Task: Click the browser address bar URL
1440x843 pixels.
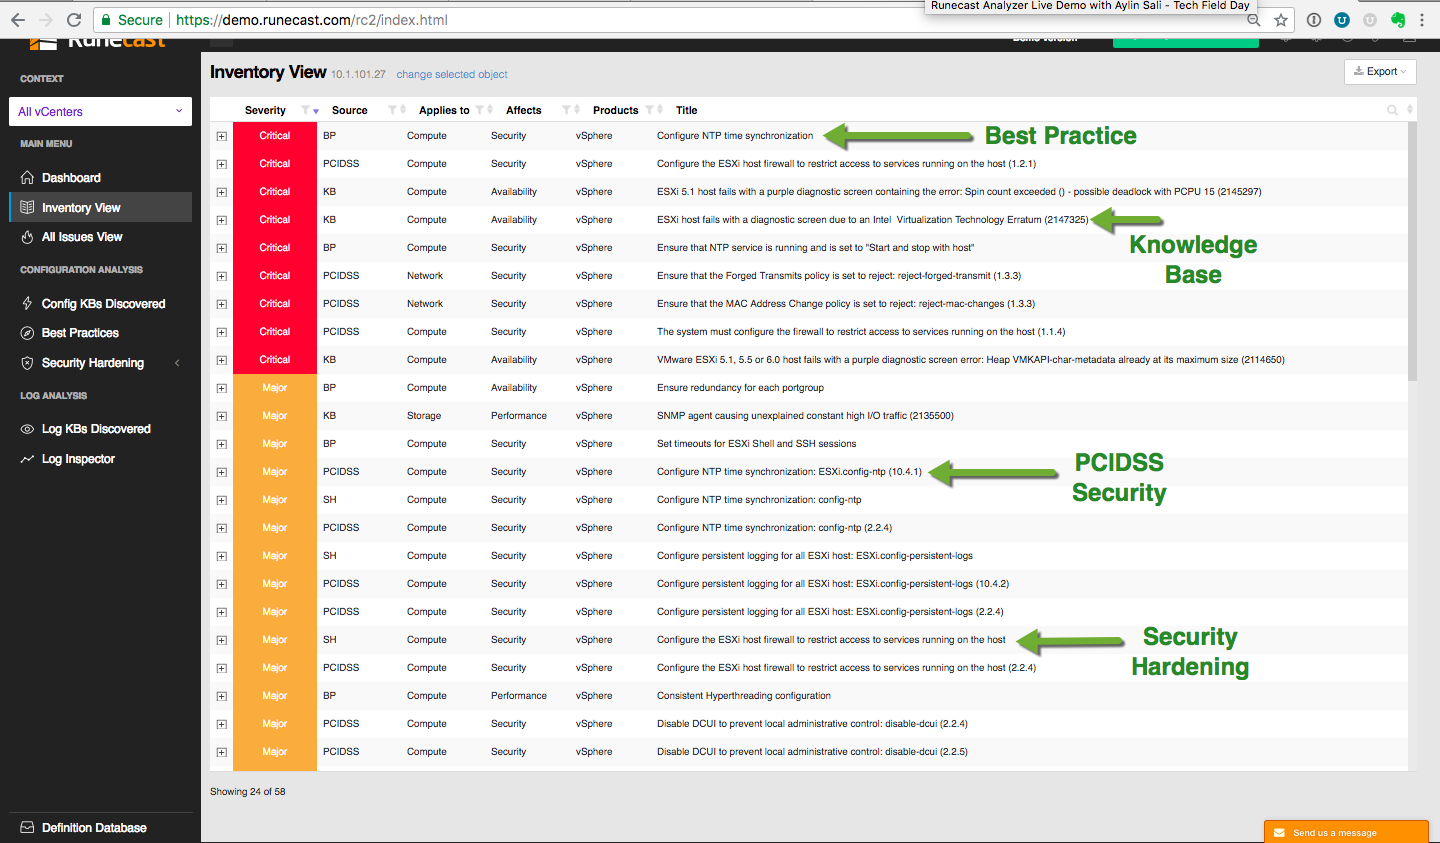Action: tap(312, 20)
